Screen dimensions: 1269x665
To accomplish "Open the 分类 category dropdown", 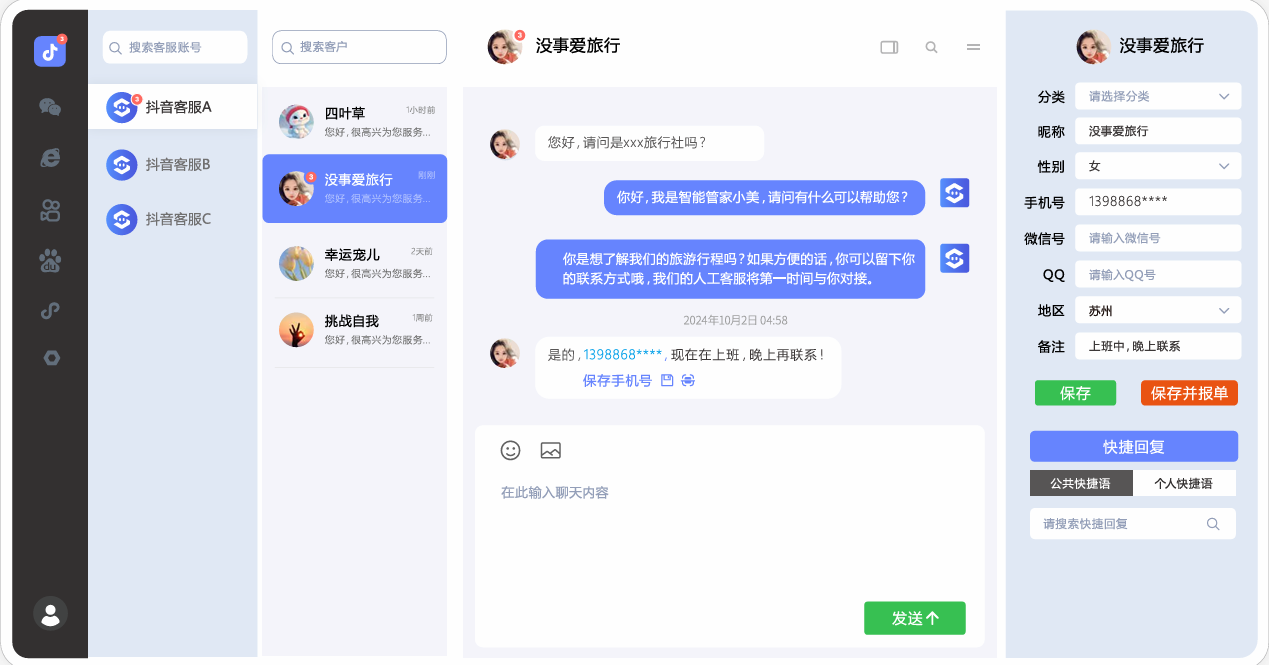I will pyautogui.click(x=1157, y=96).
